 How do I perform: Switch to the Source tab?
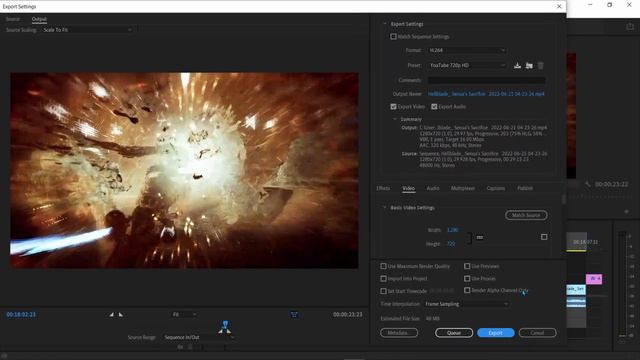pos(13,19)
